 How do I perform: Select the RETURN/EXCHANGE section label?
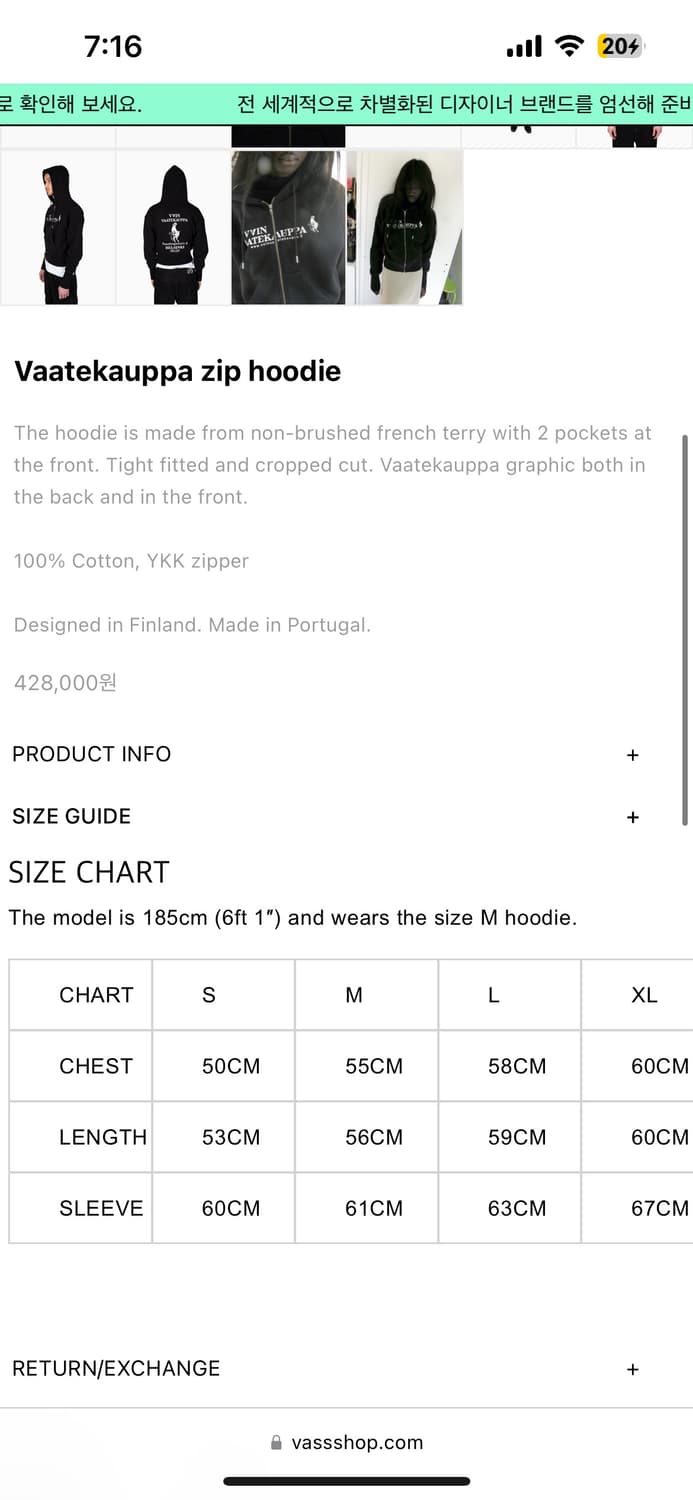[116, 1368]
